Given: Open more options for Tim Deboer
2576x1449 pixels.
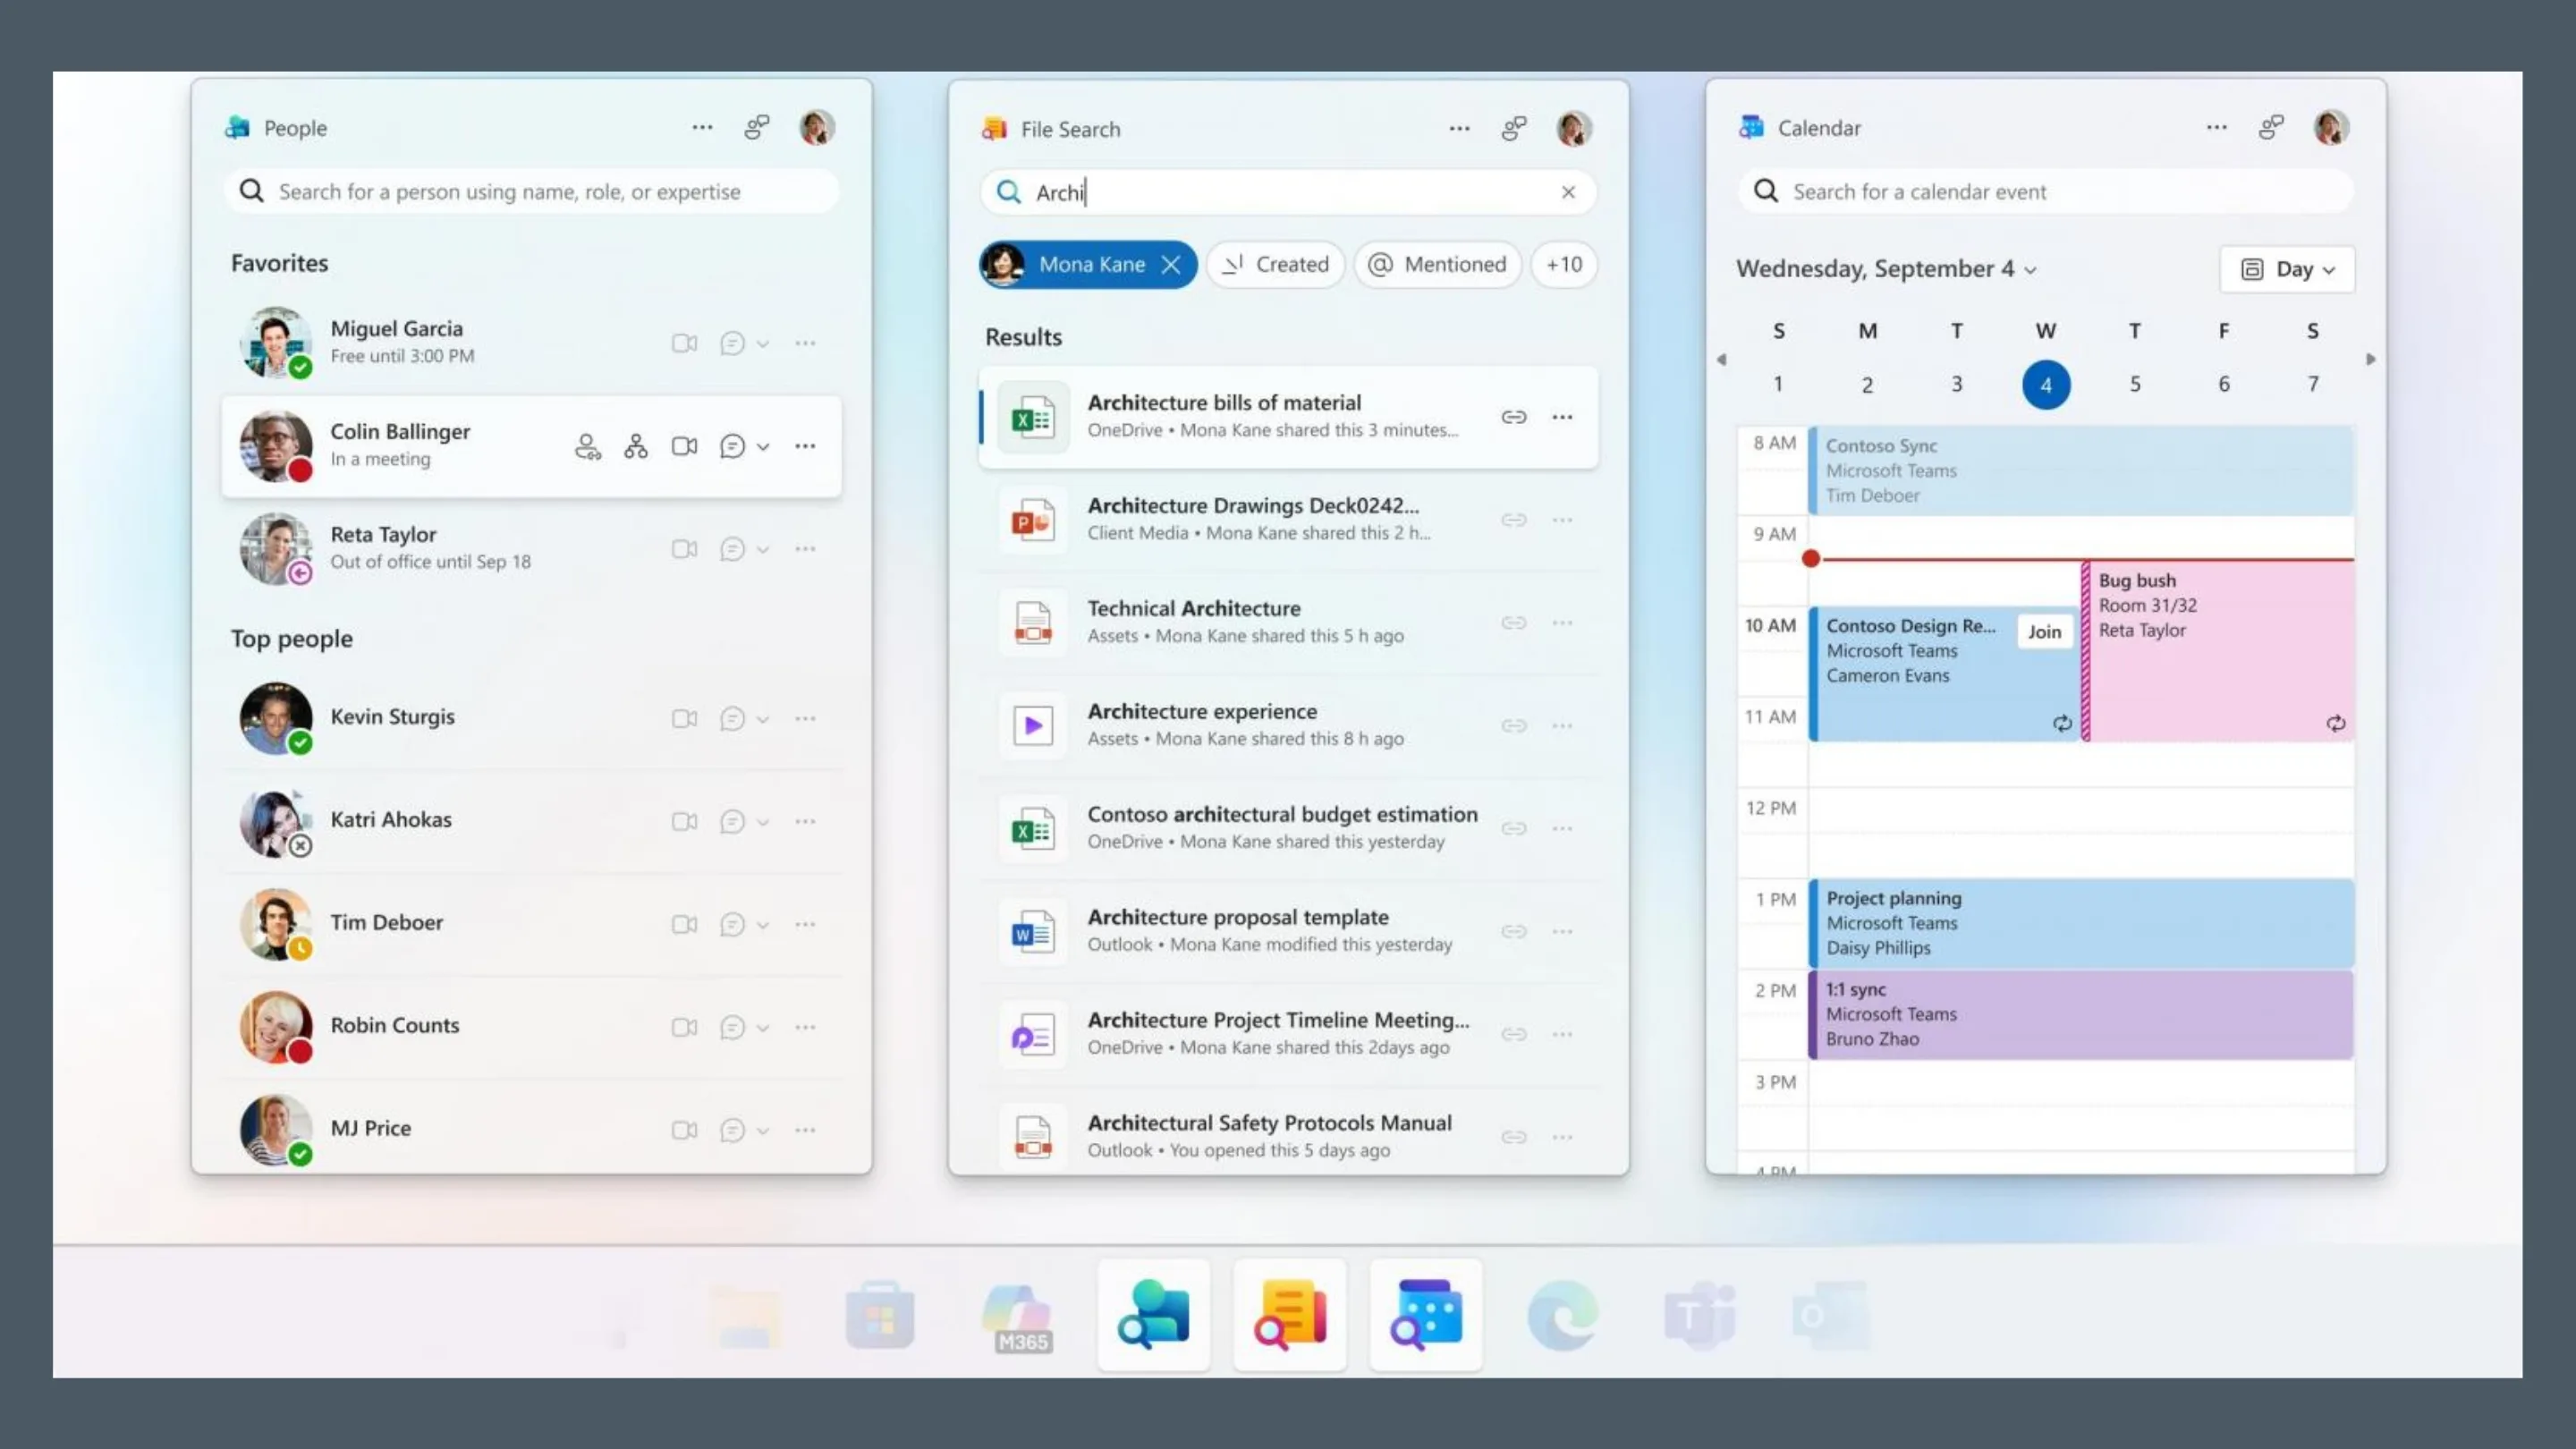Looking at the screenshot, I should pos(805,924).
